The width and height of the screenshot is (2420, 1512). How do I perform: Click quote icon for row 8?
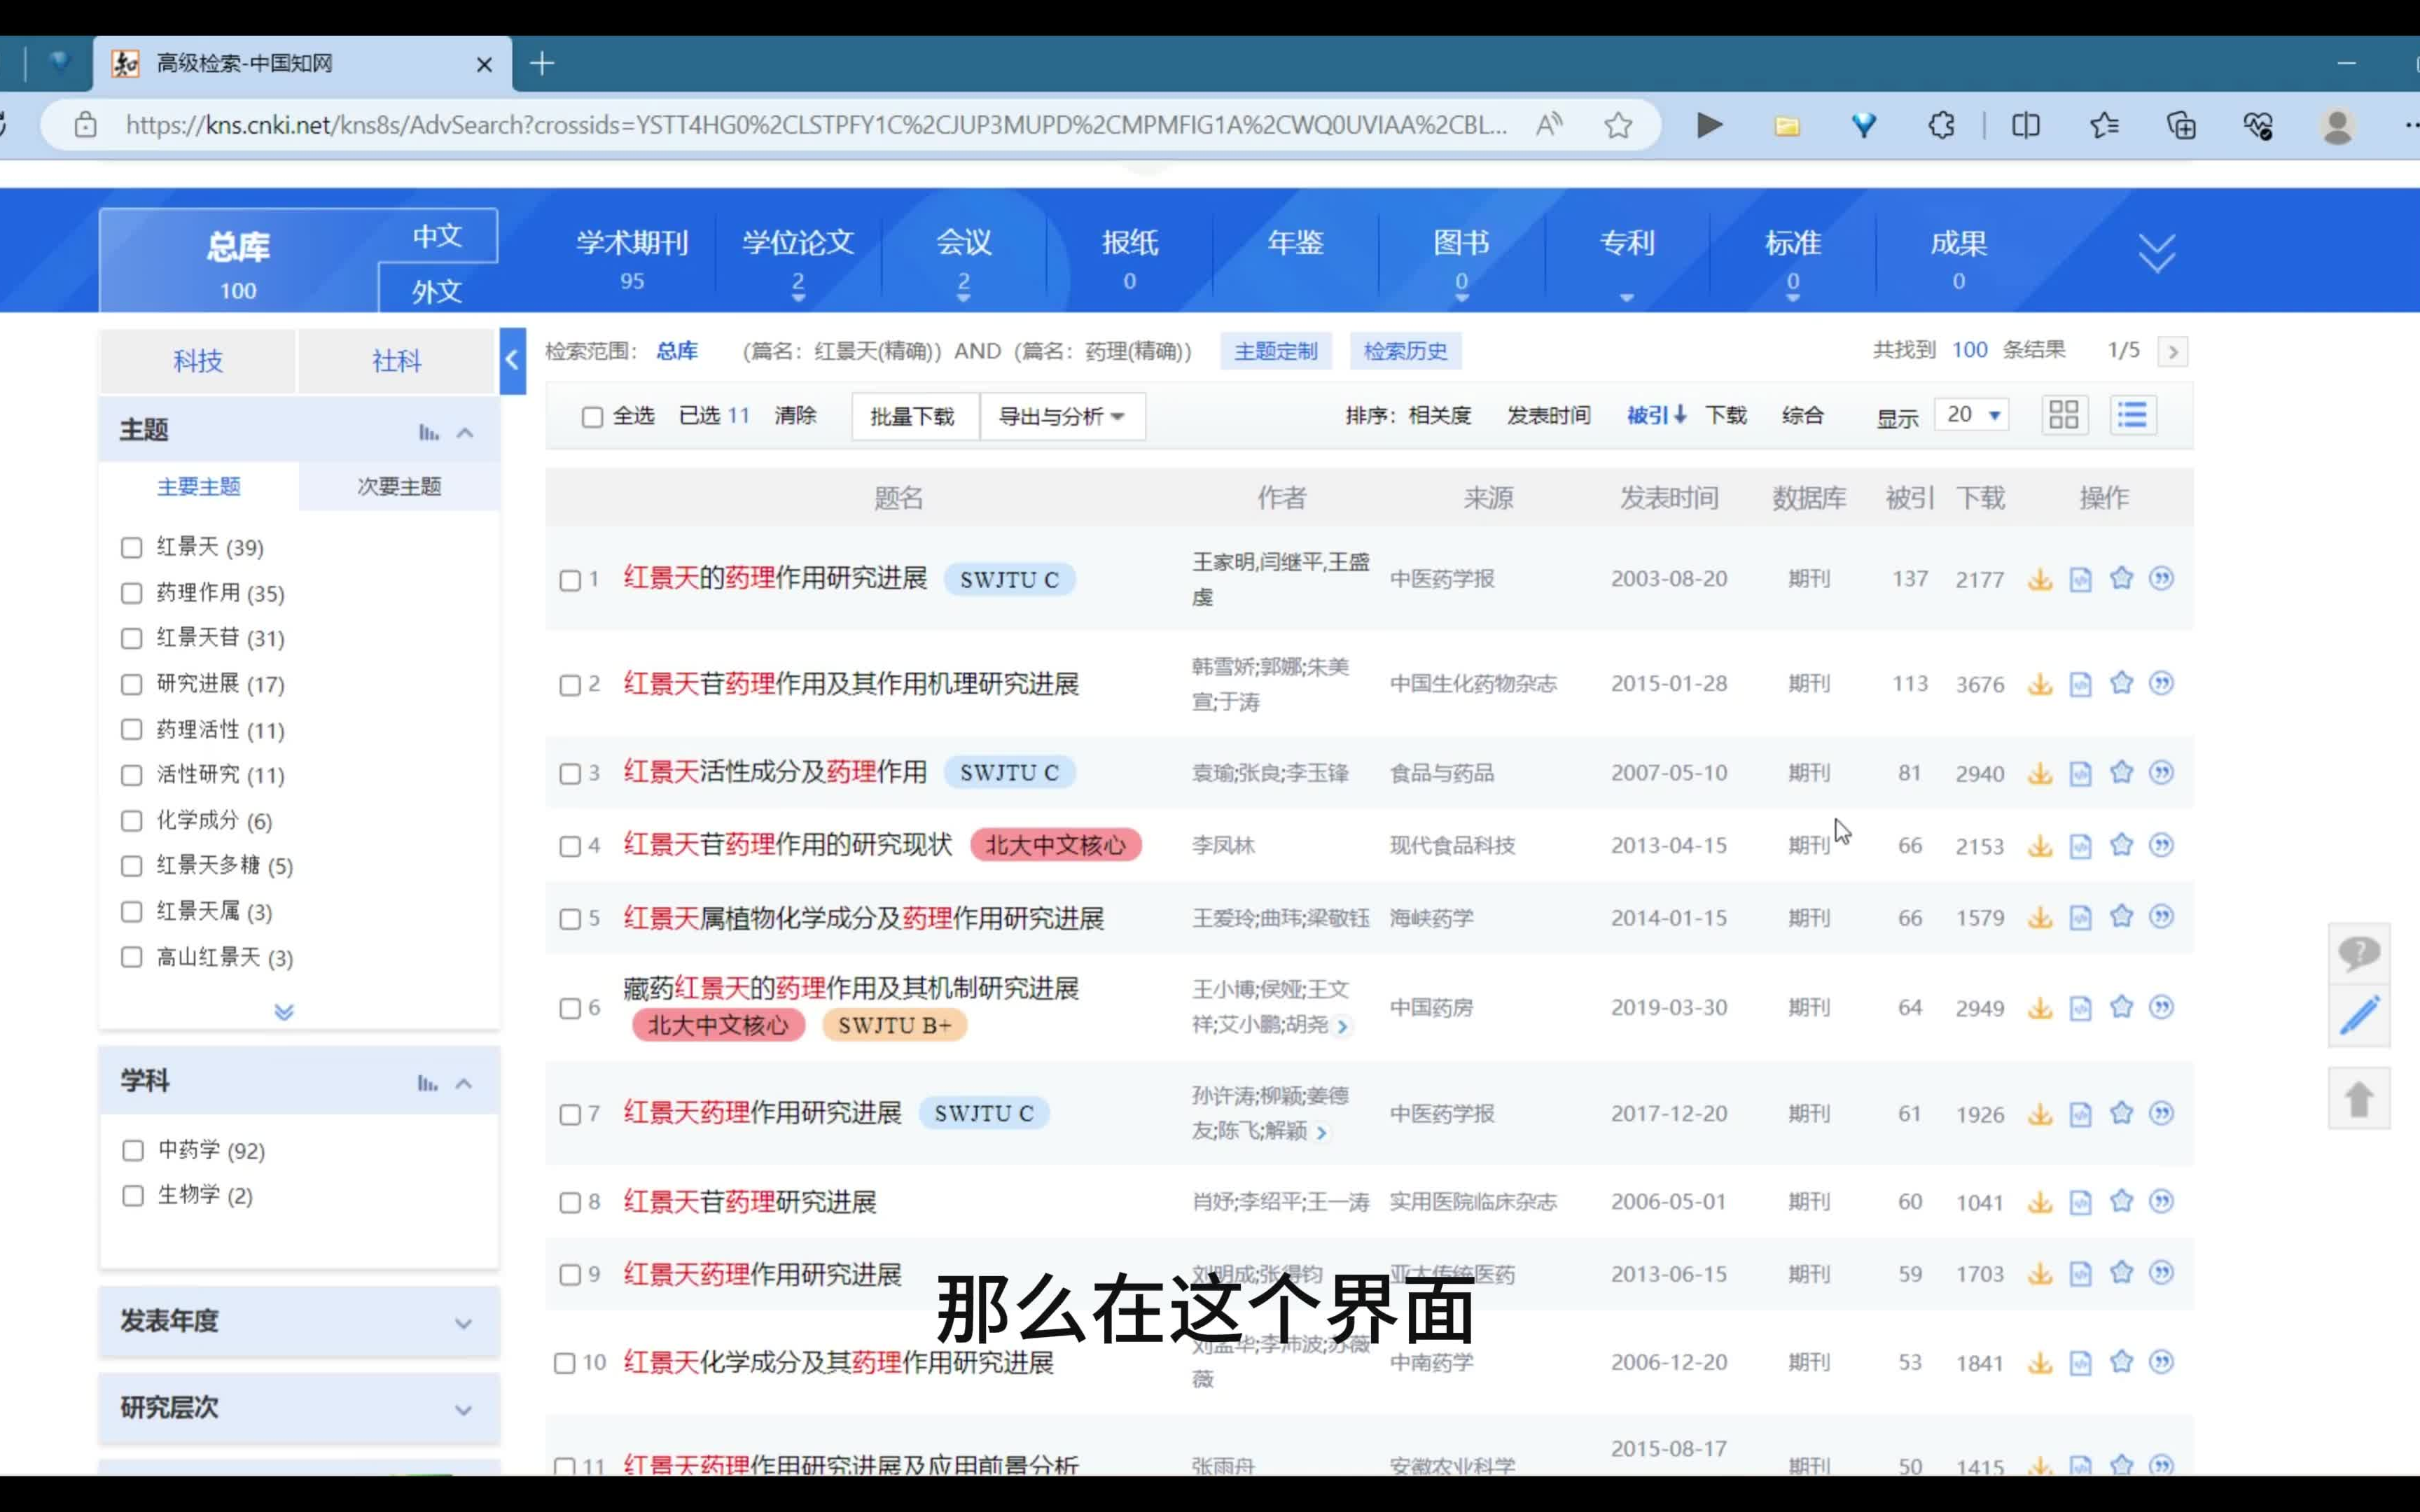pos(2161,1201)
